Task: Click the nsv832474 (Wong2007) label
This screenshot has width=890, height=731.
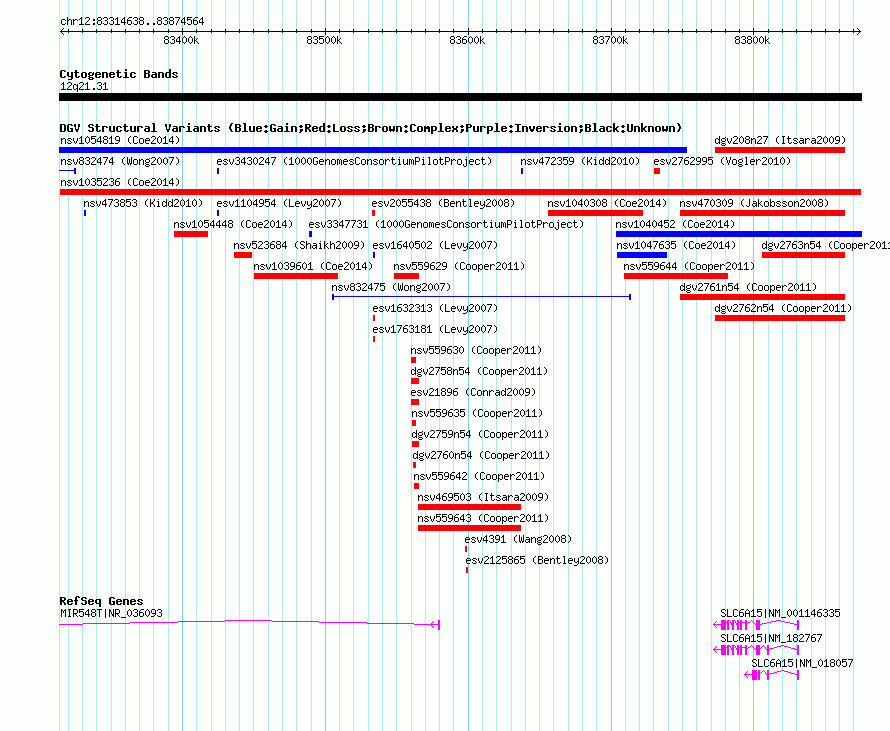Action: pyautogui.click(x=120, y=161)
